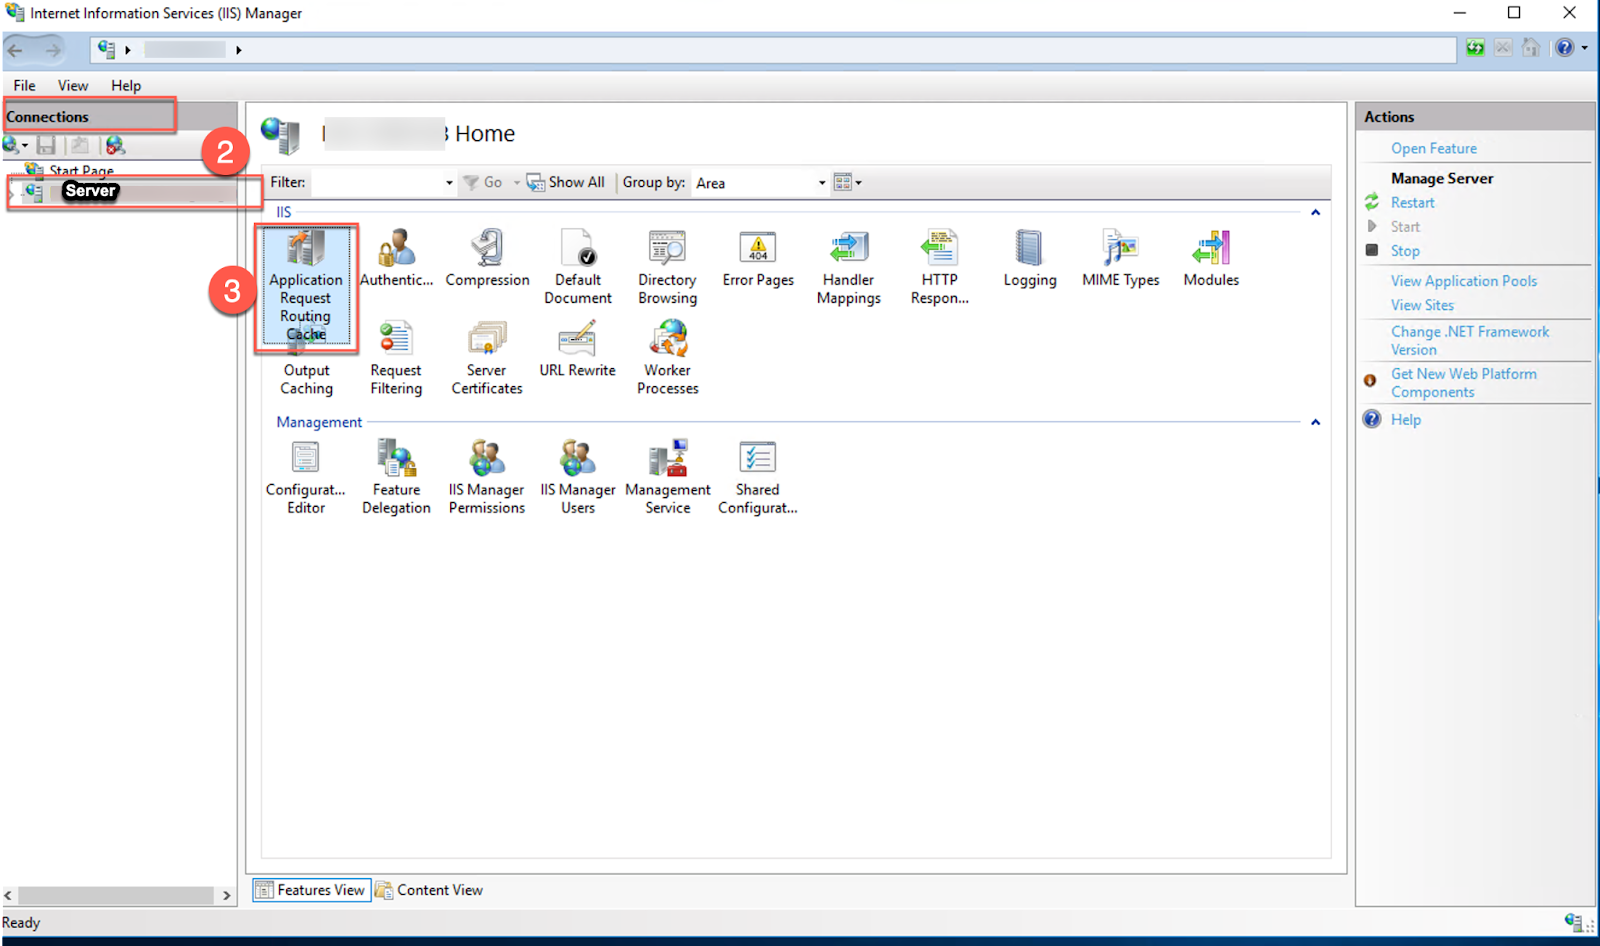This screenshot has height=946, width=1600.
Task: Open Server Certificates feature
Action: [487, 358]
